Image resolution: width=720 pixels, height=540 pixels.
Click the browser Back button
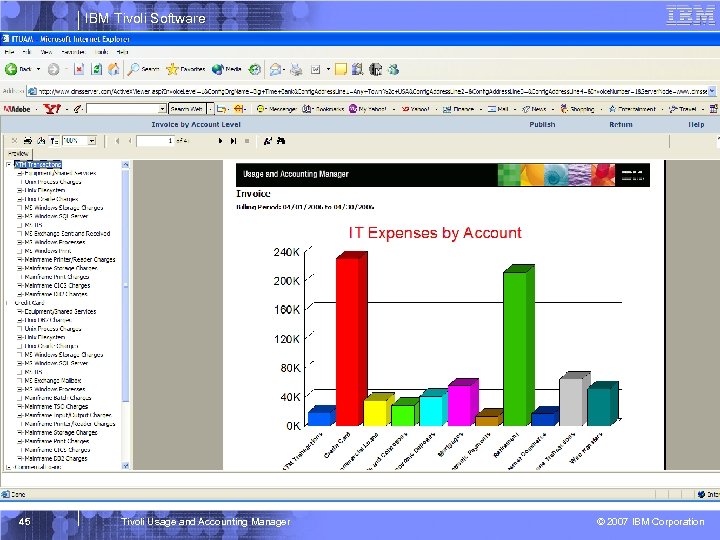coord(17,69)
